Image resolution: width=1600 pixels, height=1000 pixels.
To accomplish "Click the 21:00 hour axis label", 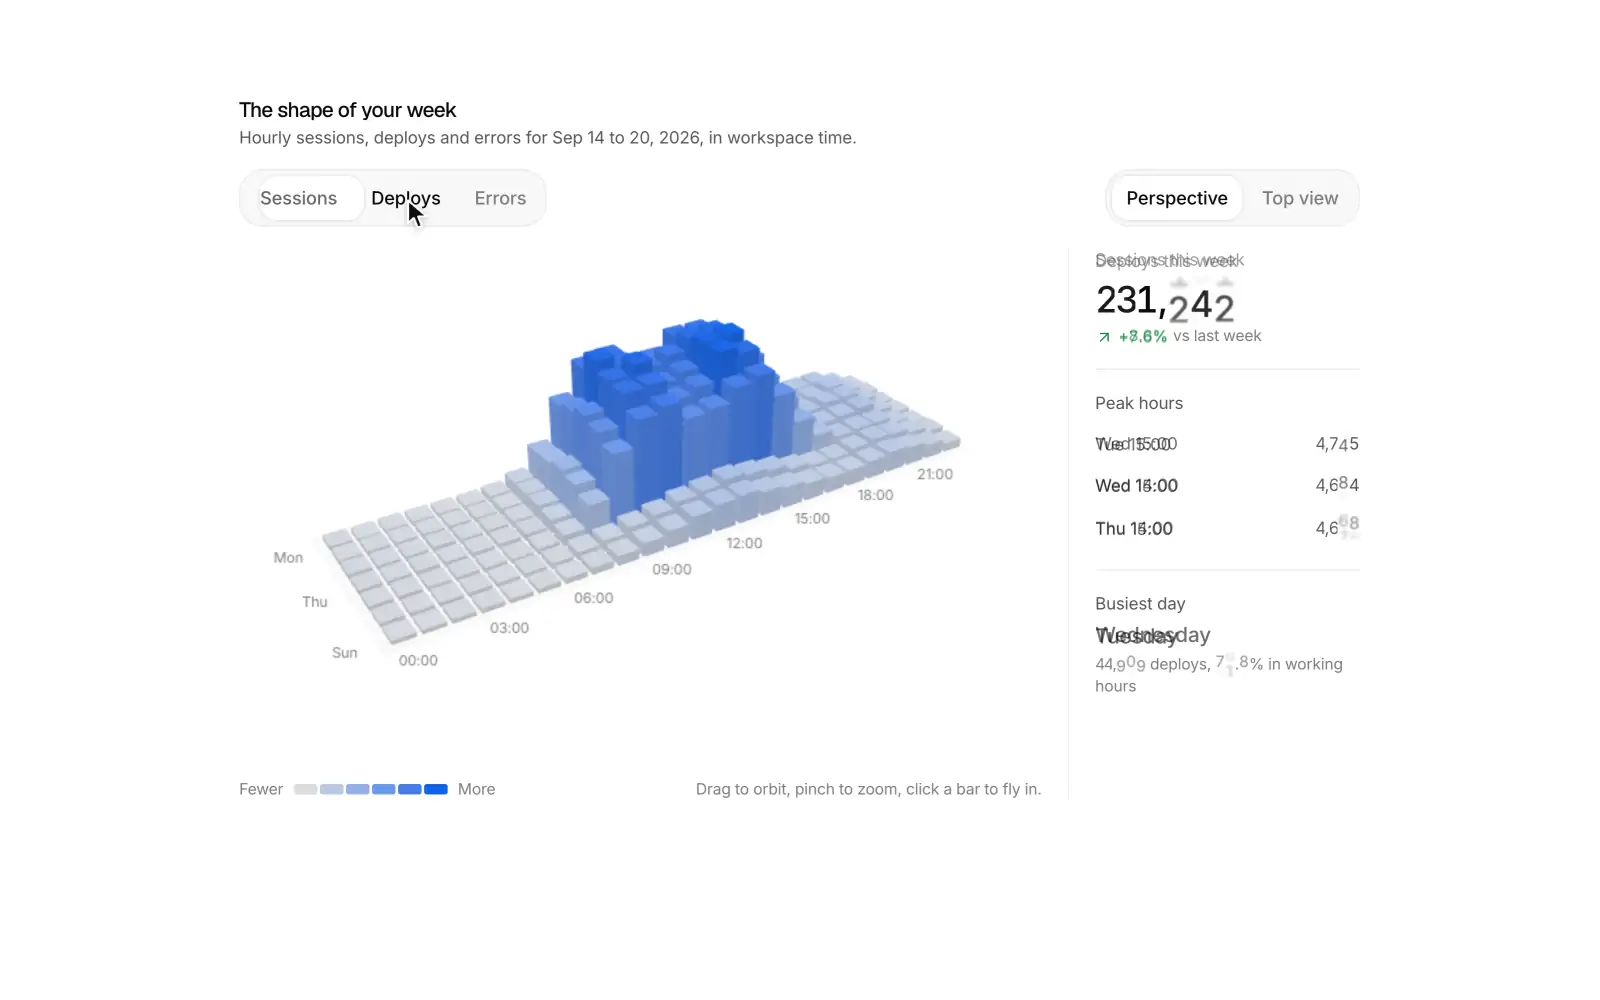I will (935, 474).
